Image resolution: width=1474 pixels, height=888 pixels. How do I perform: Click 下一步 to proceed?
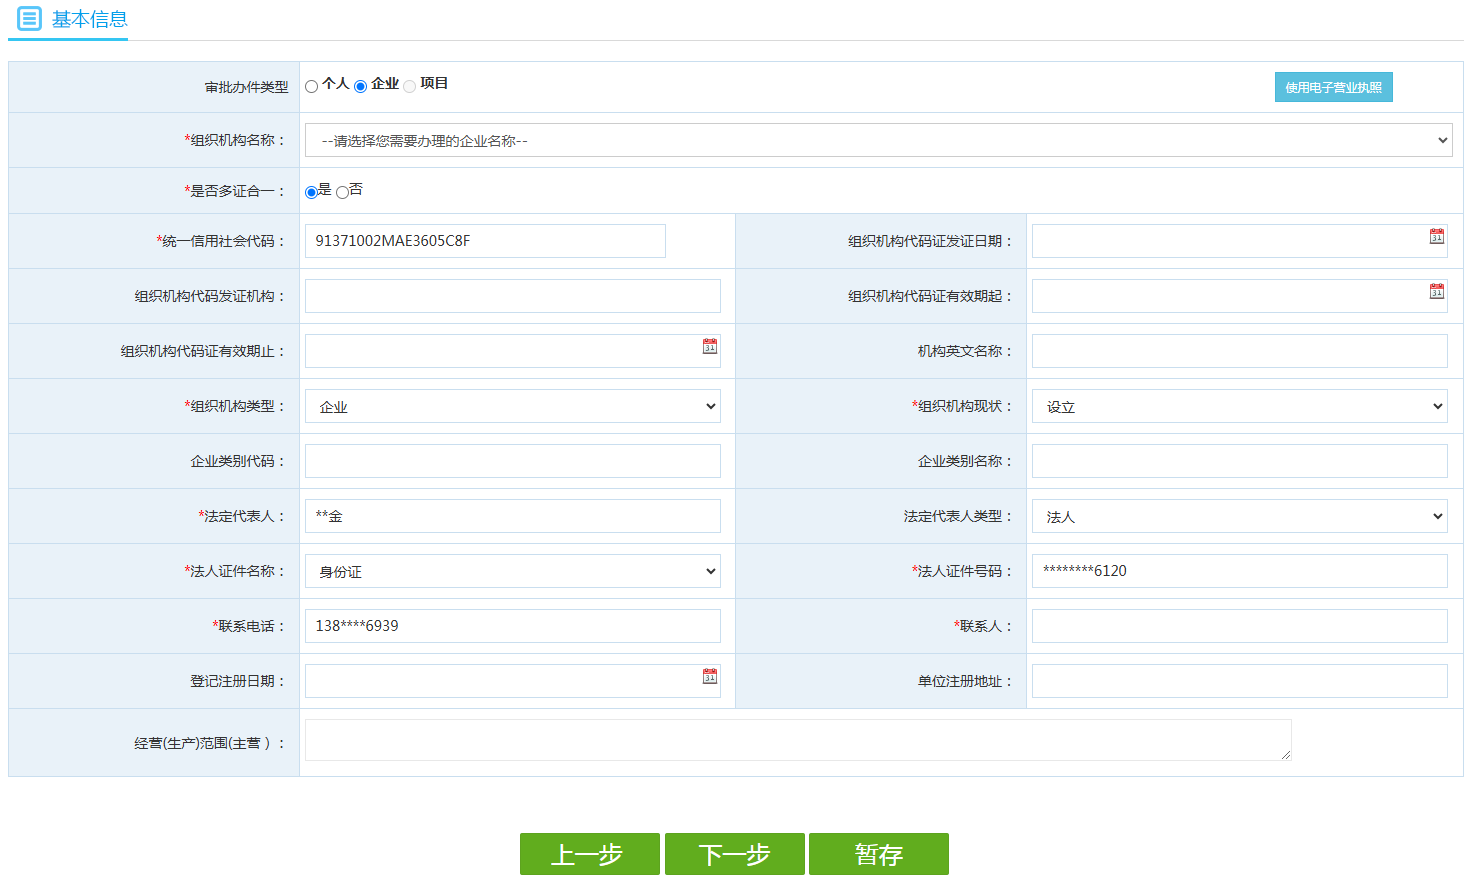[734, 854]
